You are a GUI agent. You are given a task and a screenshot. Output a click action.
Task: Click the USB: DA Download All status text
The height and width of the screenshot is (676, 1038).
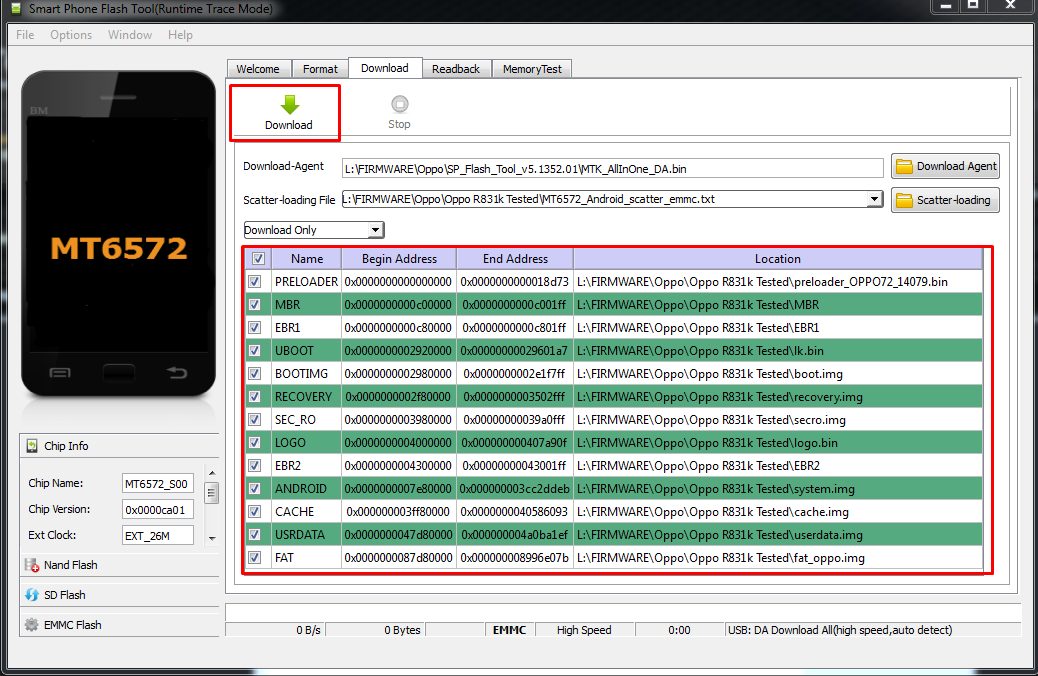point(840,630)
